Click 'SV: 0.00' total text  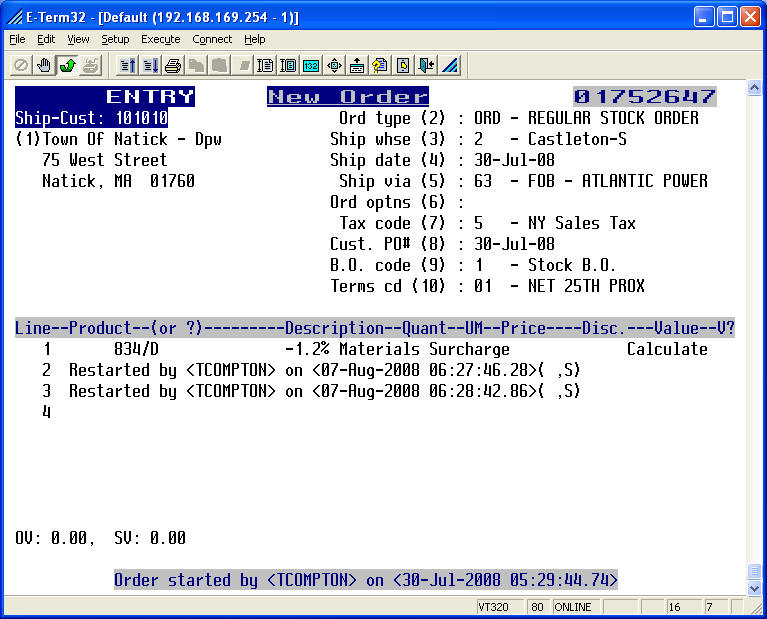pos(150,538)
